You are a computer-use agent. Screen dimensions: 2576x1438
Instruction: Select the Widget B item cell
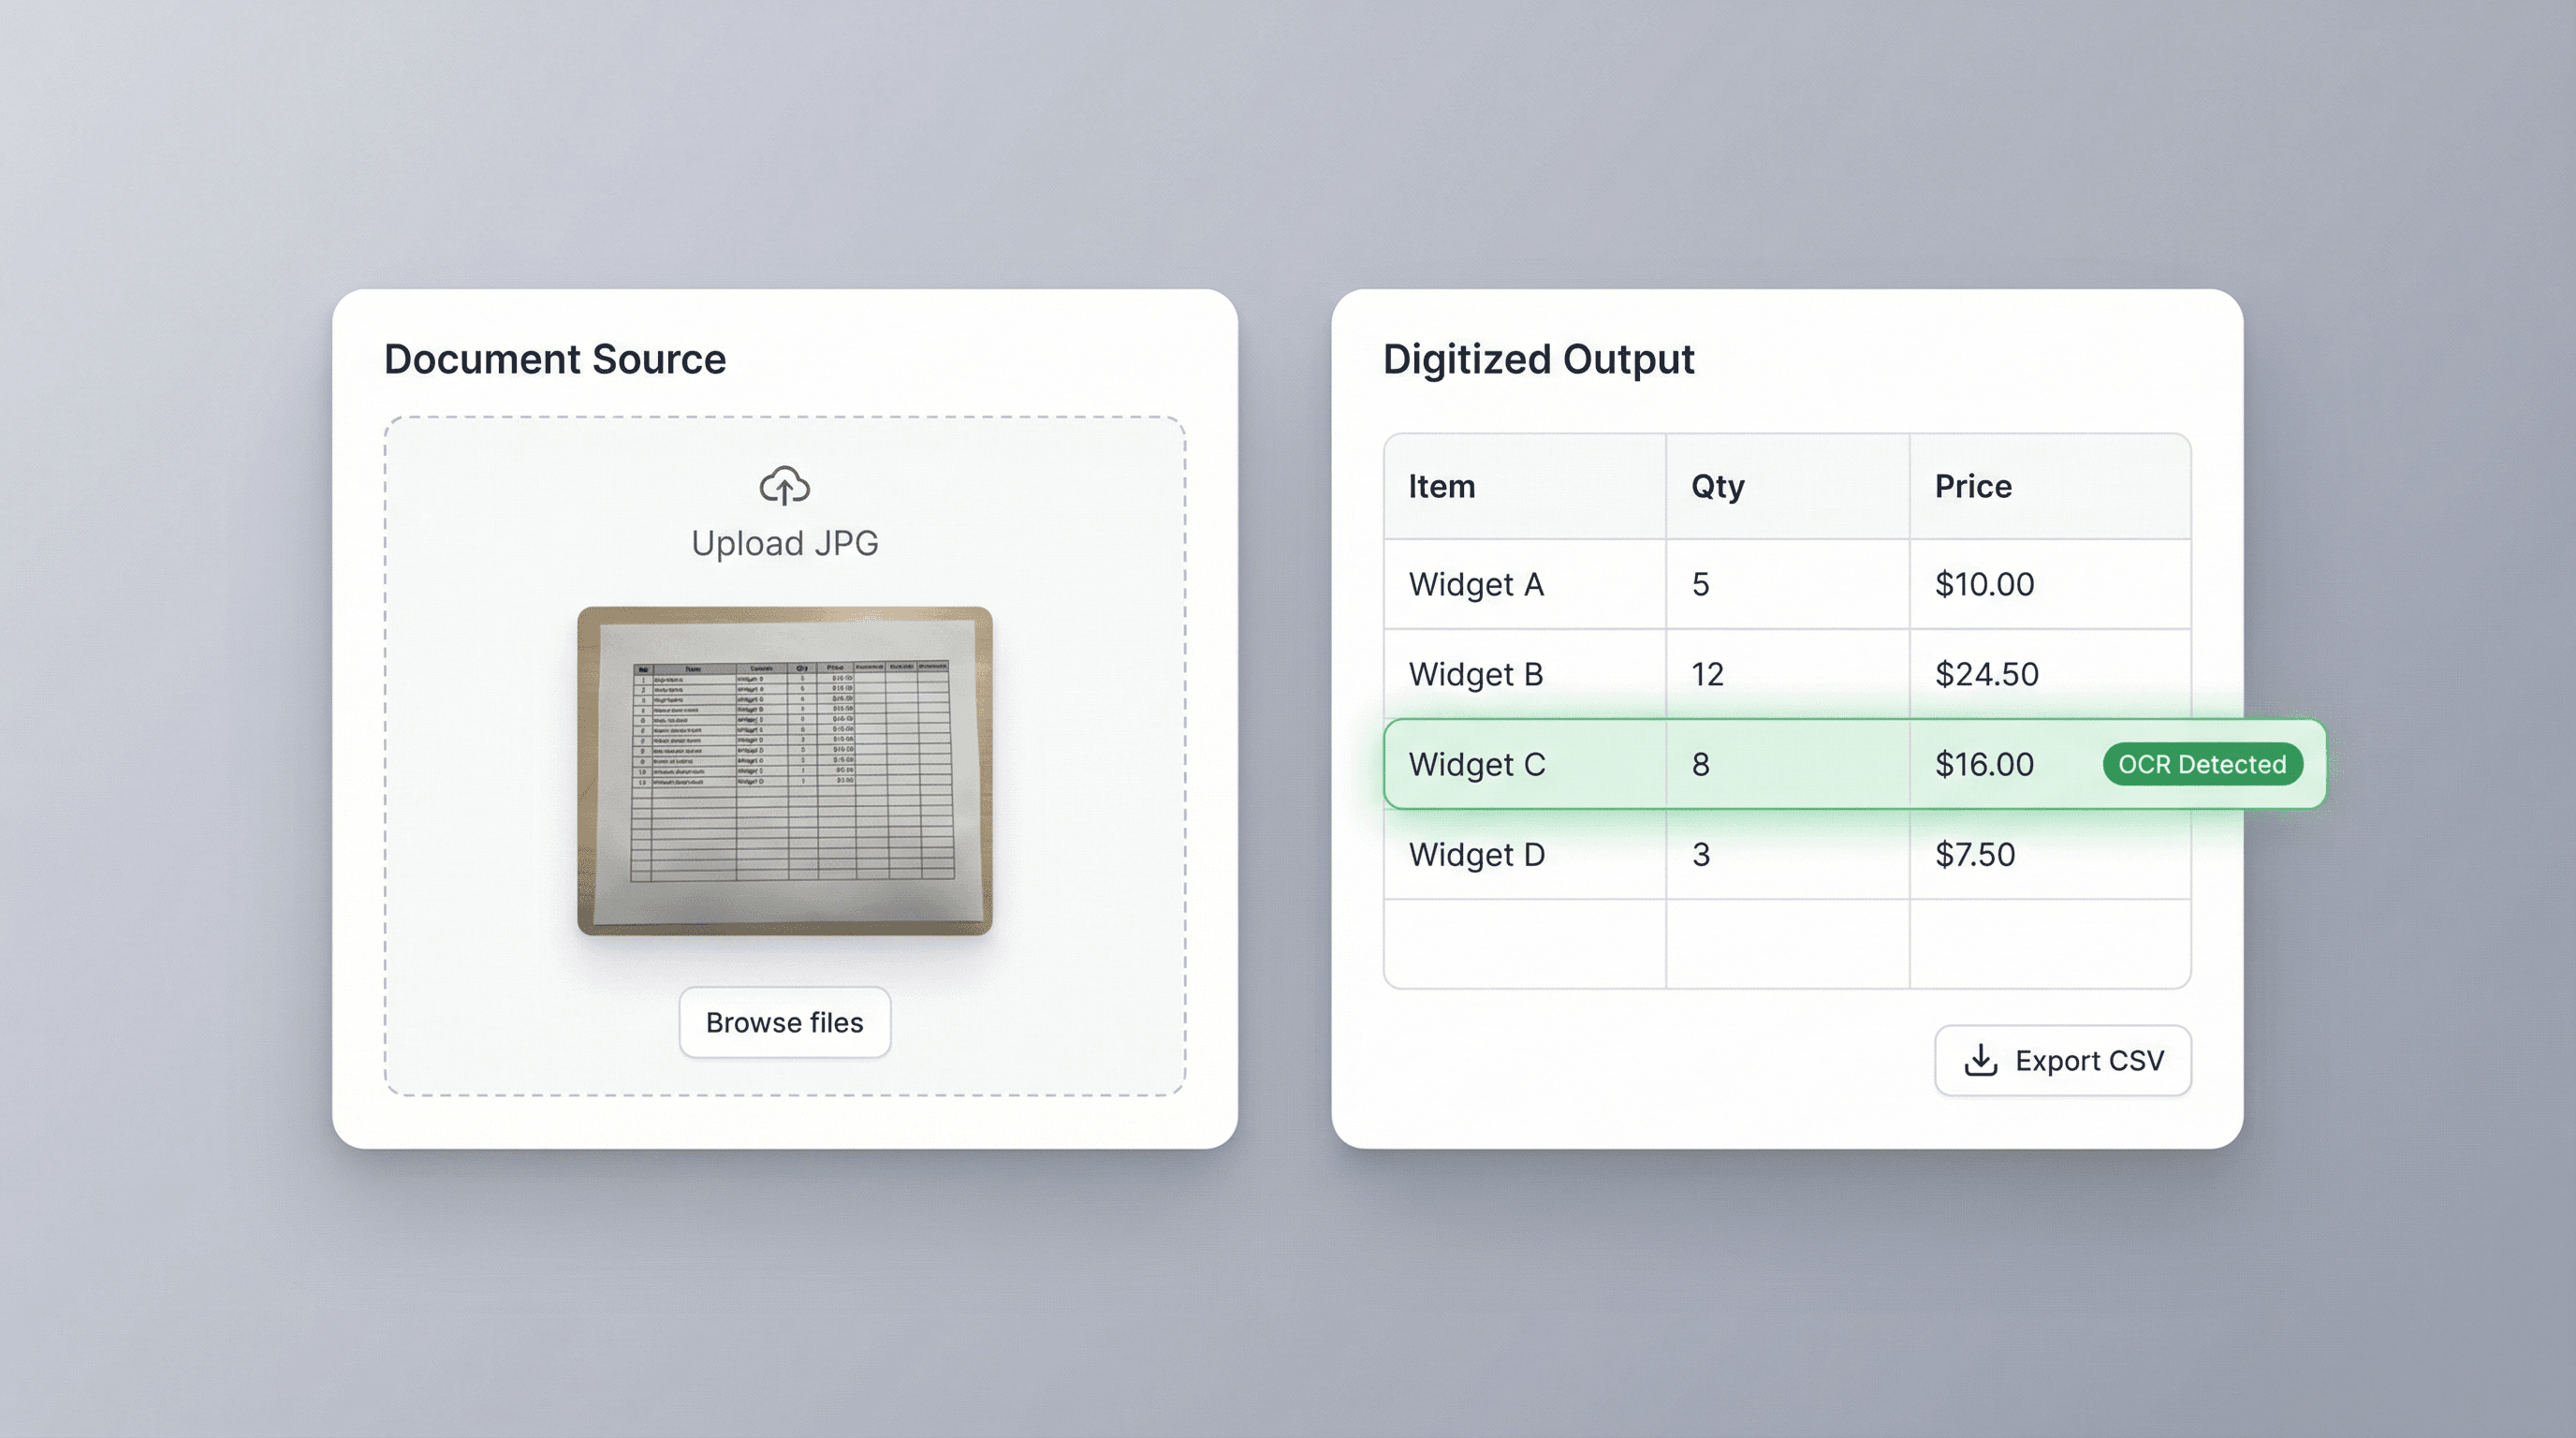[x=1476, y=674]
